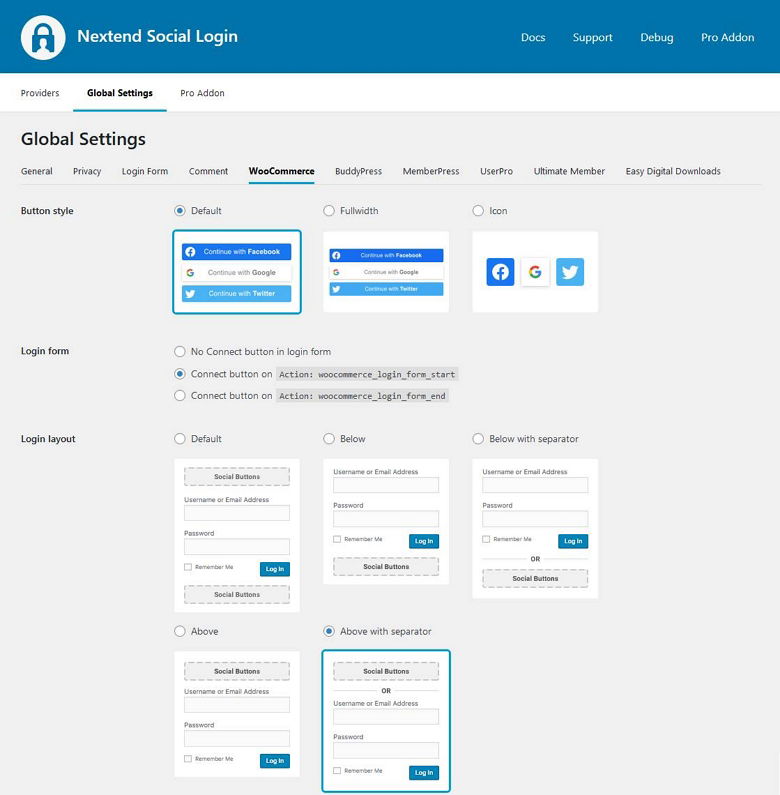Open the Docs link in header
Image resolution: width=780 pixels, height=795 pixels.
(x=533, y=38)
